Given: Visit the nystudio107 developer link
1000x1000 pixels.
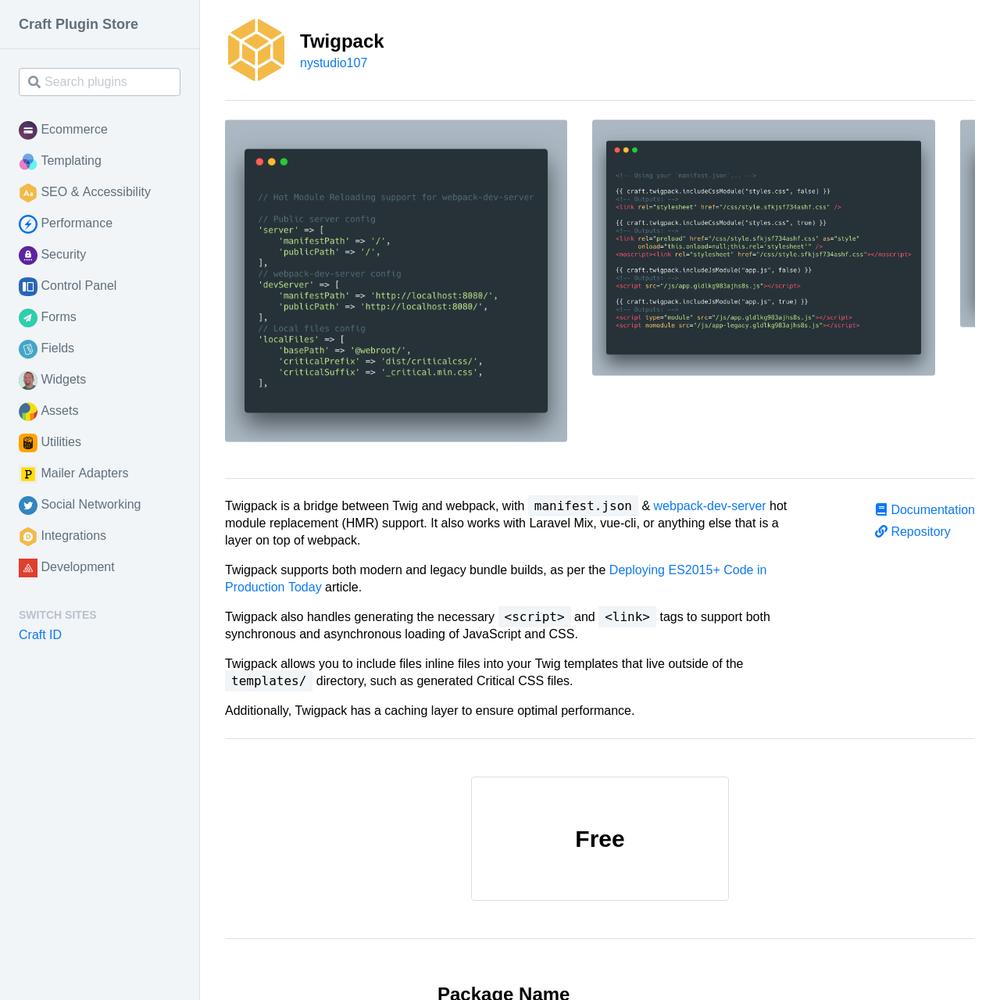Looking at the screenshot, I should pyautogui.click(x=334, y=63).
